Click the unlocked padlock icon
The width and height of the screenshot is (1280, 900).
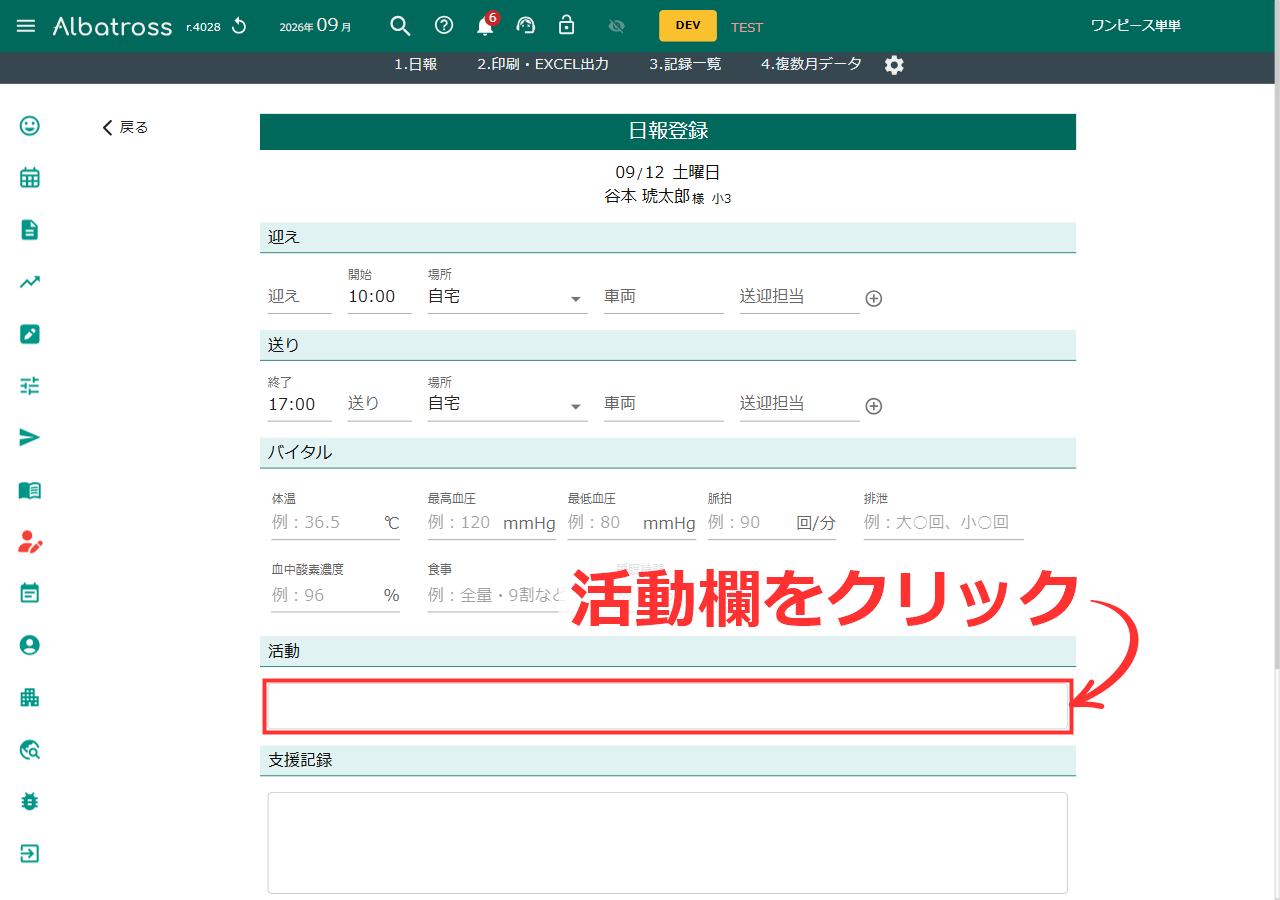[567, 25]
